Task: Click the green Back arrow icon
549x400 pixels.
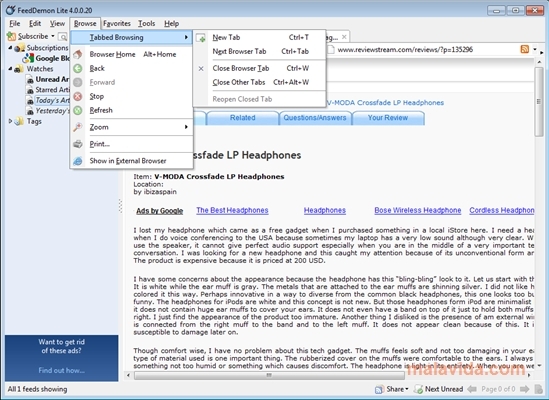Action: point(78,68)
